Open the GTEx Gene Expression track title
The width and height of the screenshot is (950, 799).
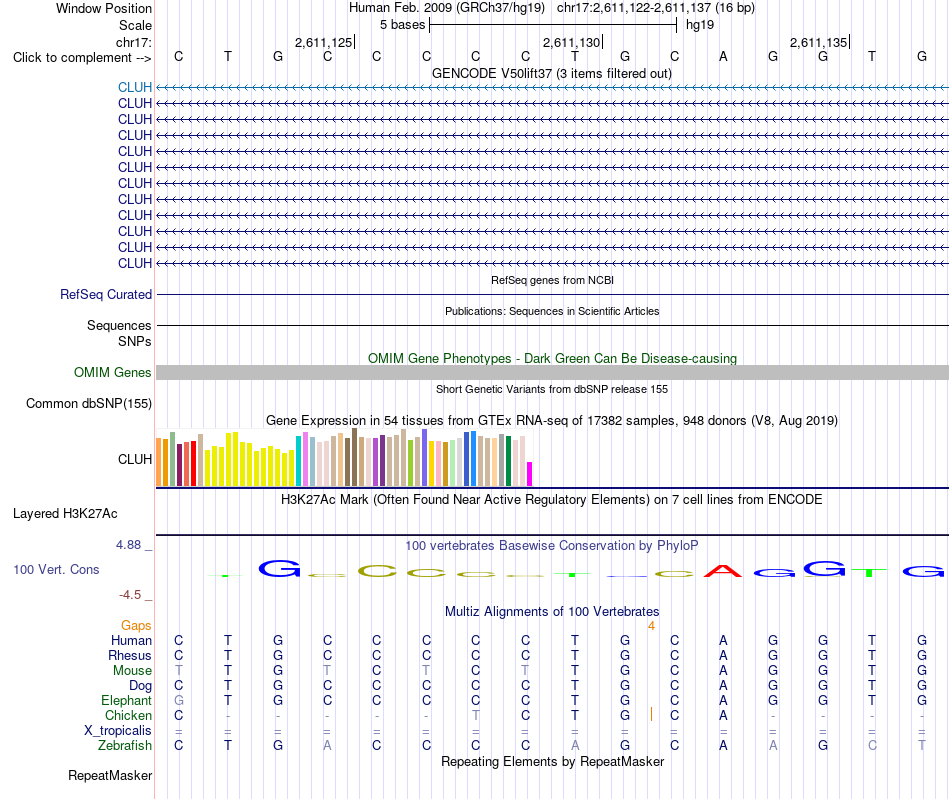pyautogui.click(x=551, y=420)
